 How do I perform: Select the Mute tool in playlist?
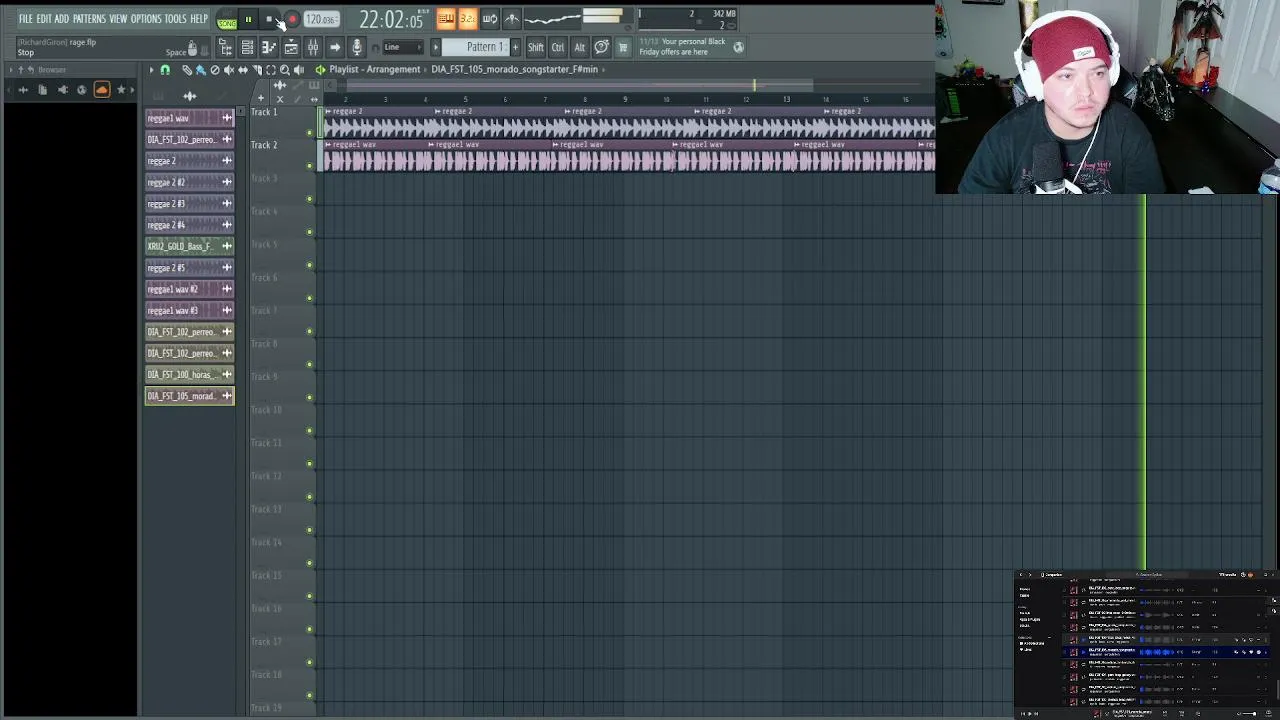[x=229, y=70]
